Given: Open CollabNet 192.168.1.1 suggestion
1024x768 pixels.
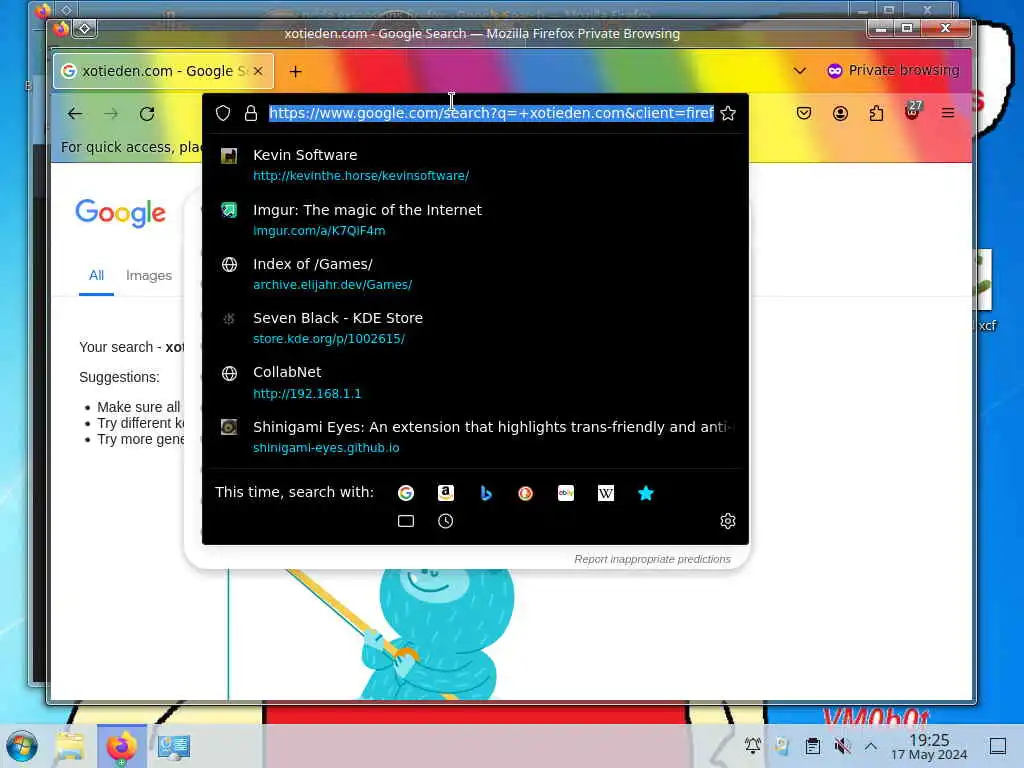Looking at the screenshot, I should [475, 382].
